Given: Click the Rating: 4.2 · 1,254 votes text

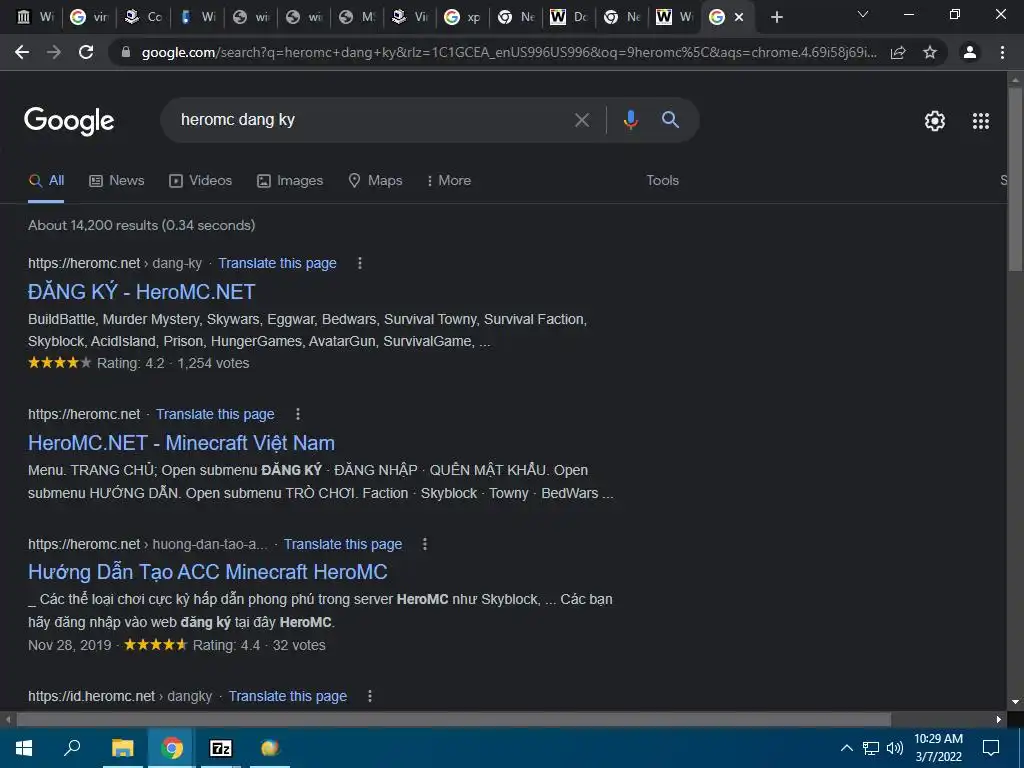Looking at the screenshot, I should point(173,363).
